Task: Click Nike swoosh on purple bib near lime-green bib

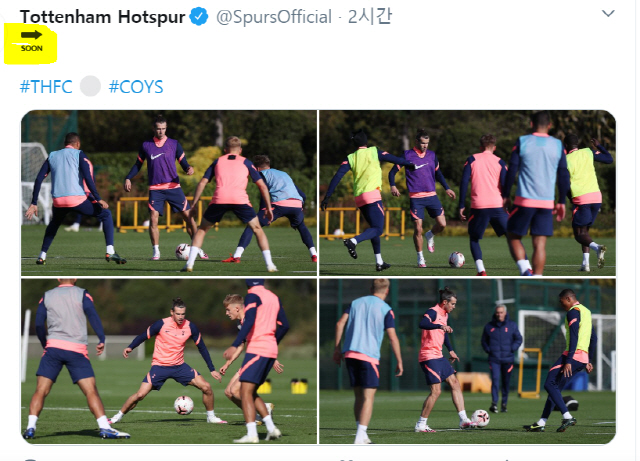Action: (x=420, y=166)
